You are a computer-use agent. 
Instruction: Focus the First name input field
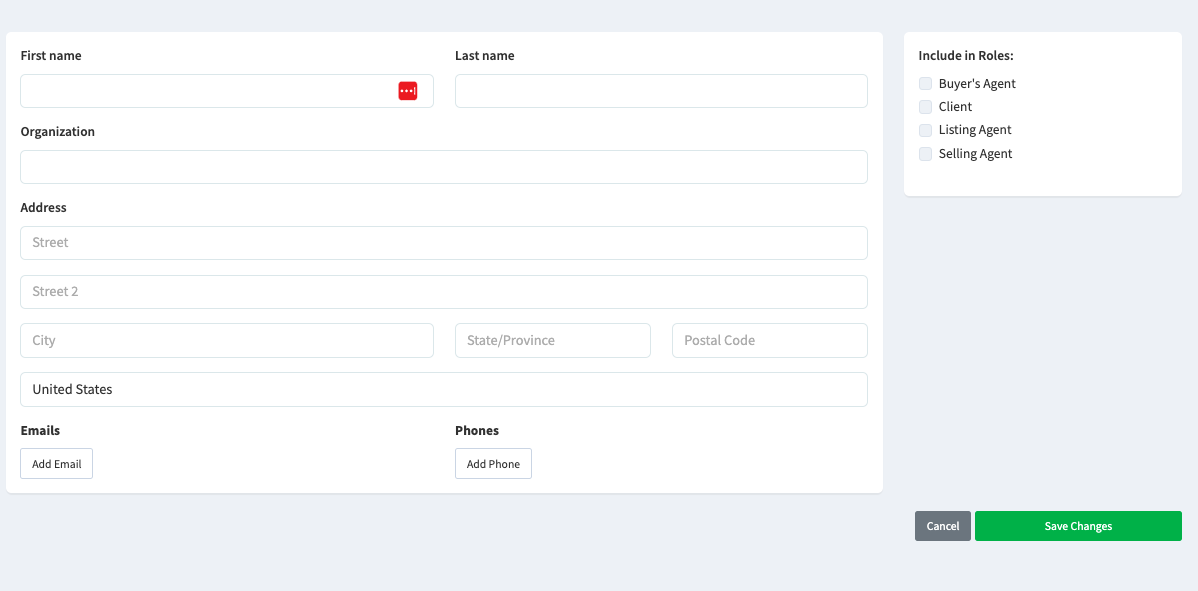[200, 90]
